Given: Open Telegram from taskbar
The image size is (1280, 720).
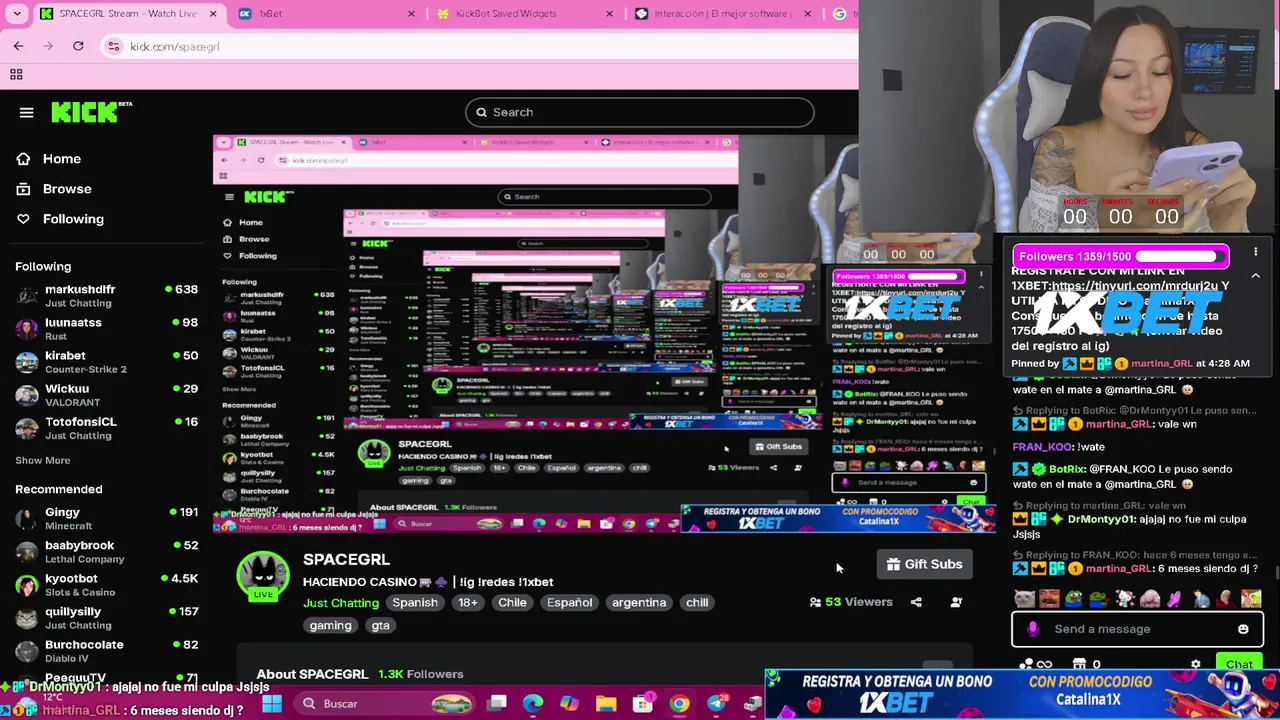Looking at the screenshot, I should coord(716,704).
